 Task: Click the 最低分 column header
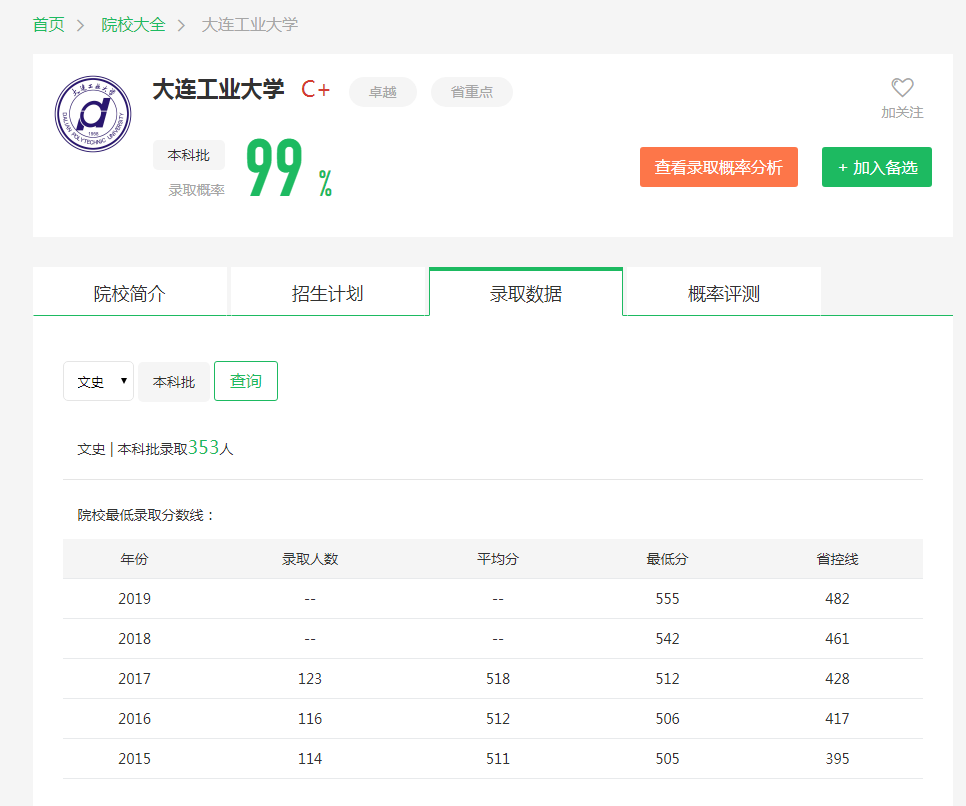click(667, 559)
